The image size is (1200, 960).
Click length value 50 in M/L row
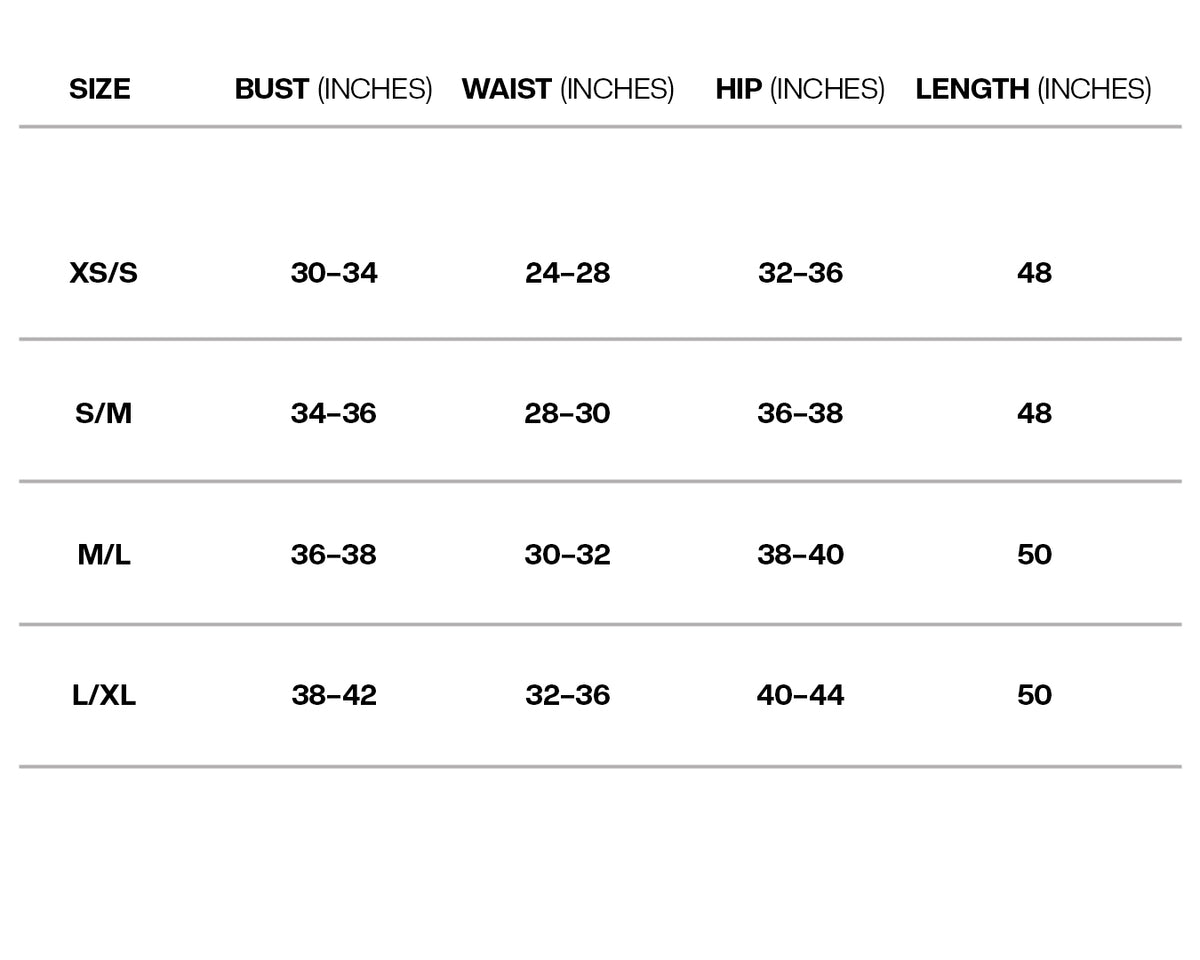pos(1034,554)
